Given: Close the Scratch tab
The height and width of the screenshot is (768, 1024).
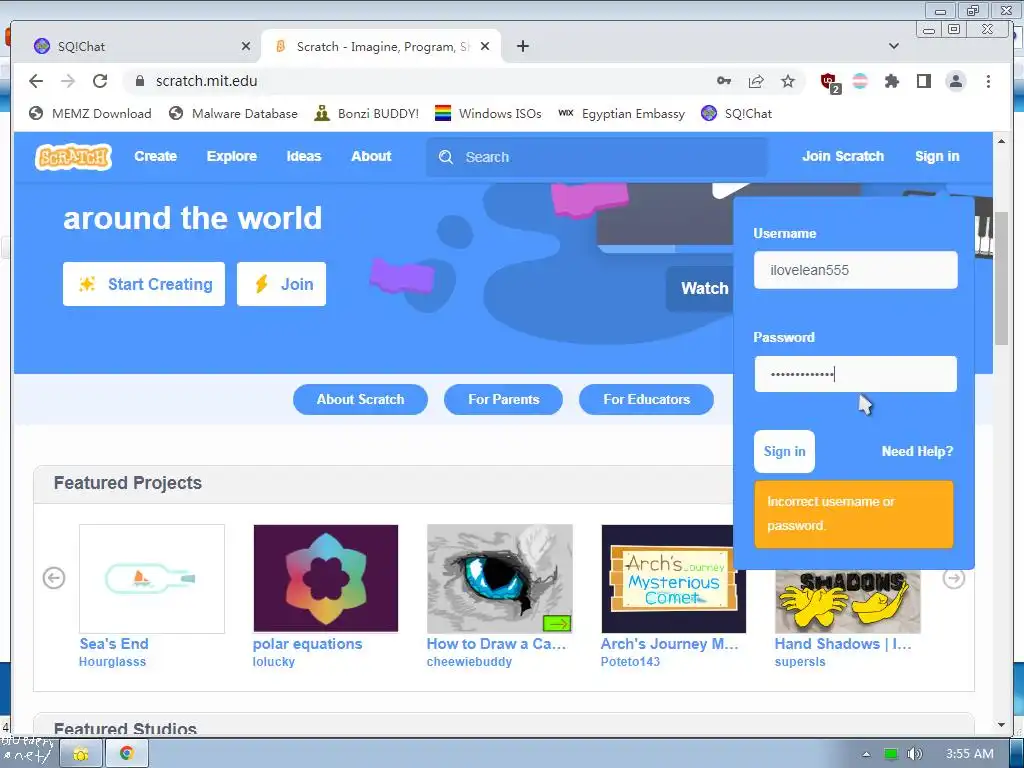Looking at the screenshot, I should [x=485, y=46].
